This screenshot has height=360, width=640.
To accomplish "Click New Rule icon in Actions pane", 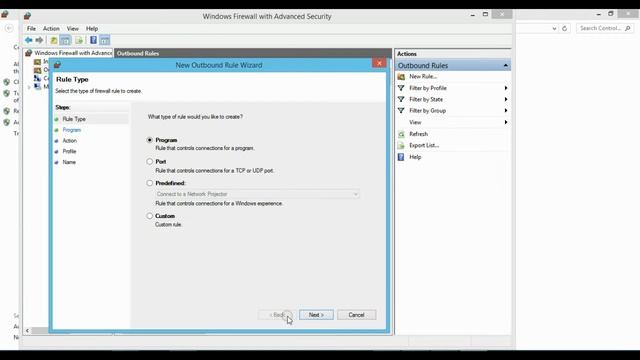I will [x=401, y=77].
